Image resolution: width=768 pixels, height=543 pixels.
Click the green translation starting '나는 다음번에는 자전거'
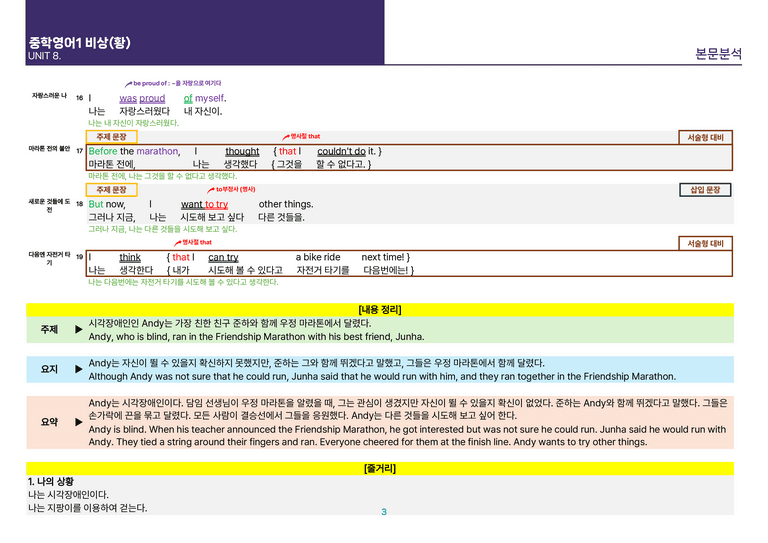pos(183,282)
